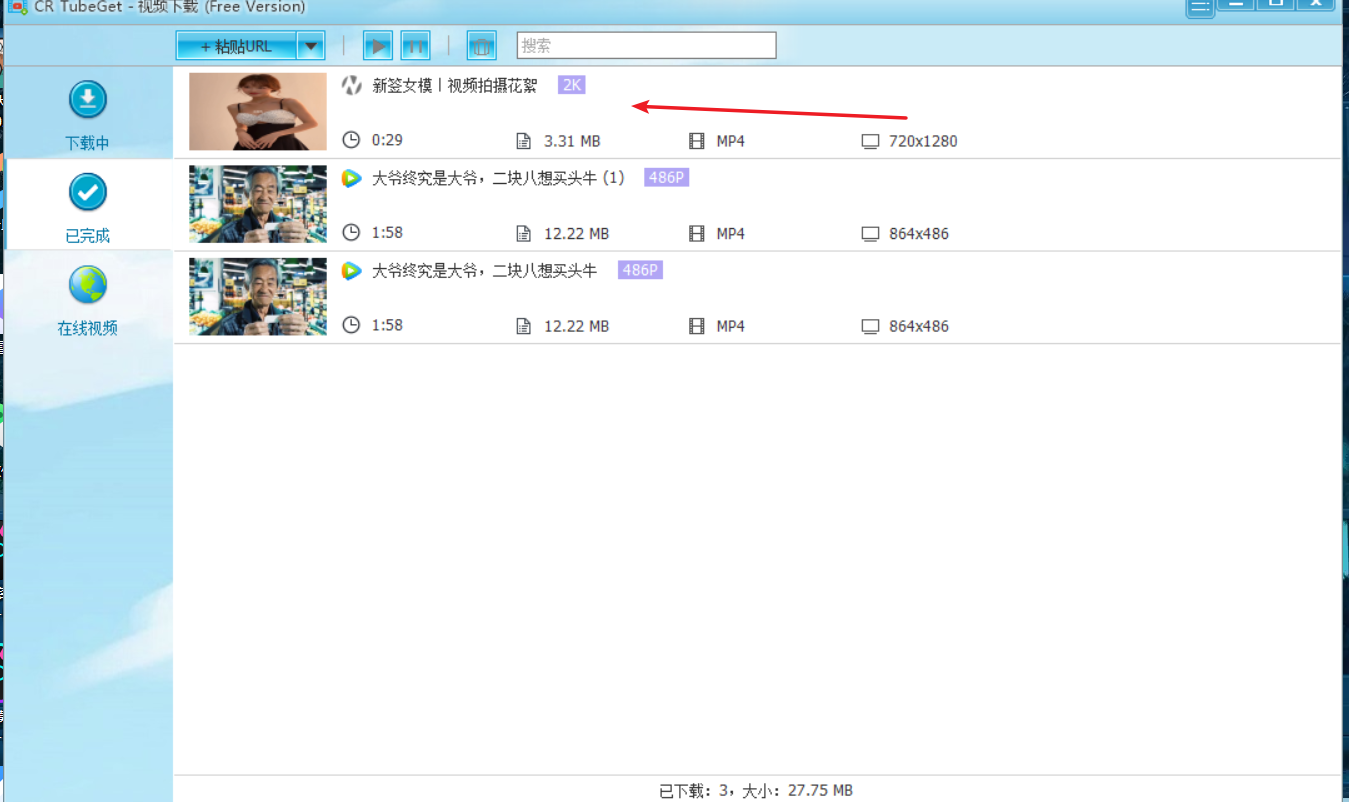Click the source site icon beside 新签女模 title

coord(351,86)
